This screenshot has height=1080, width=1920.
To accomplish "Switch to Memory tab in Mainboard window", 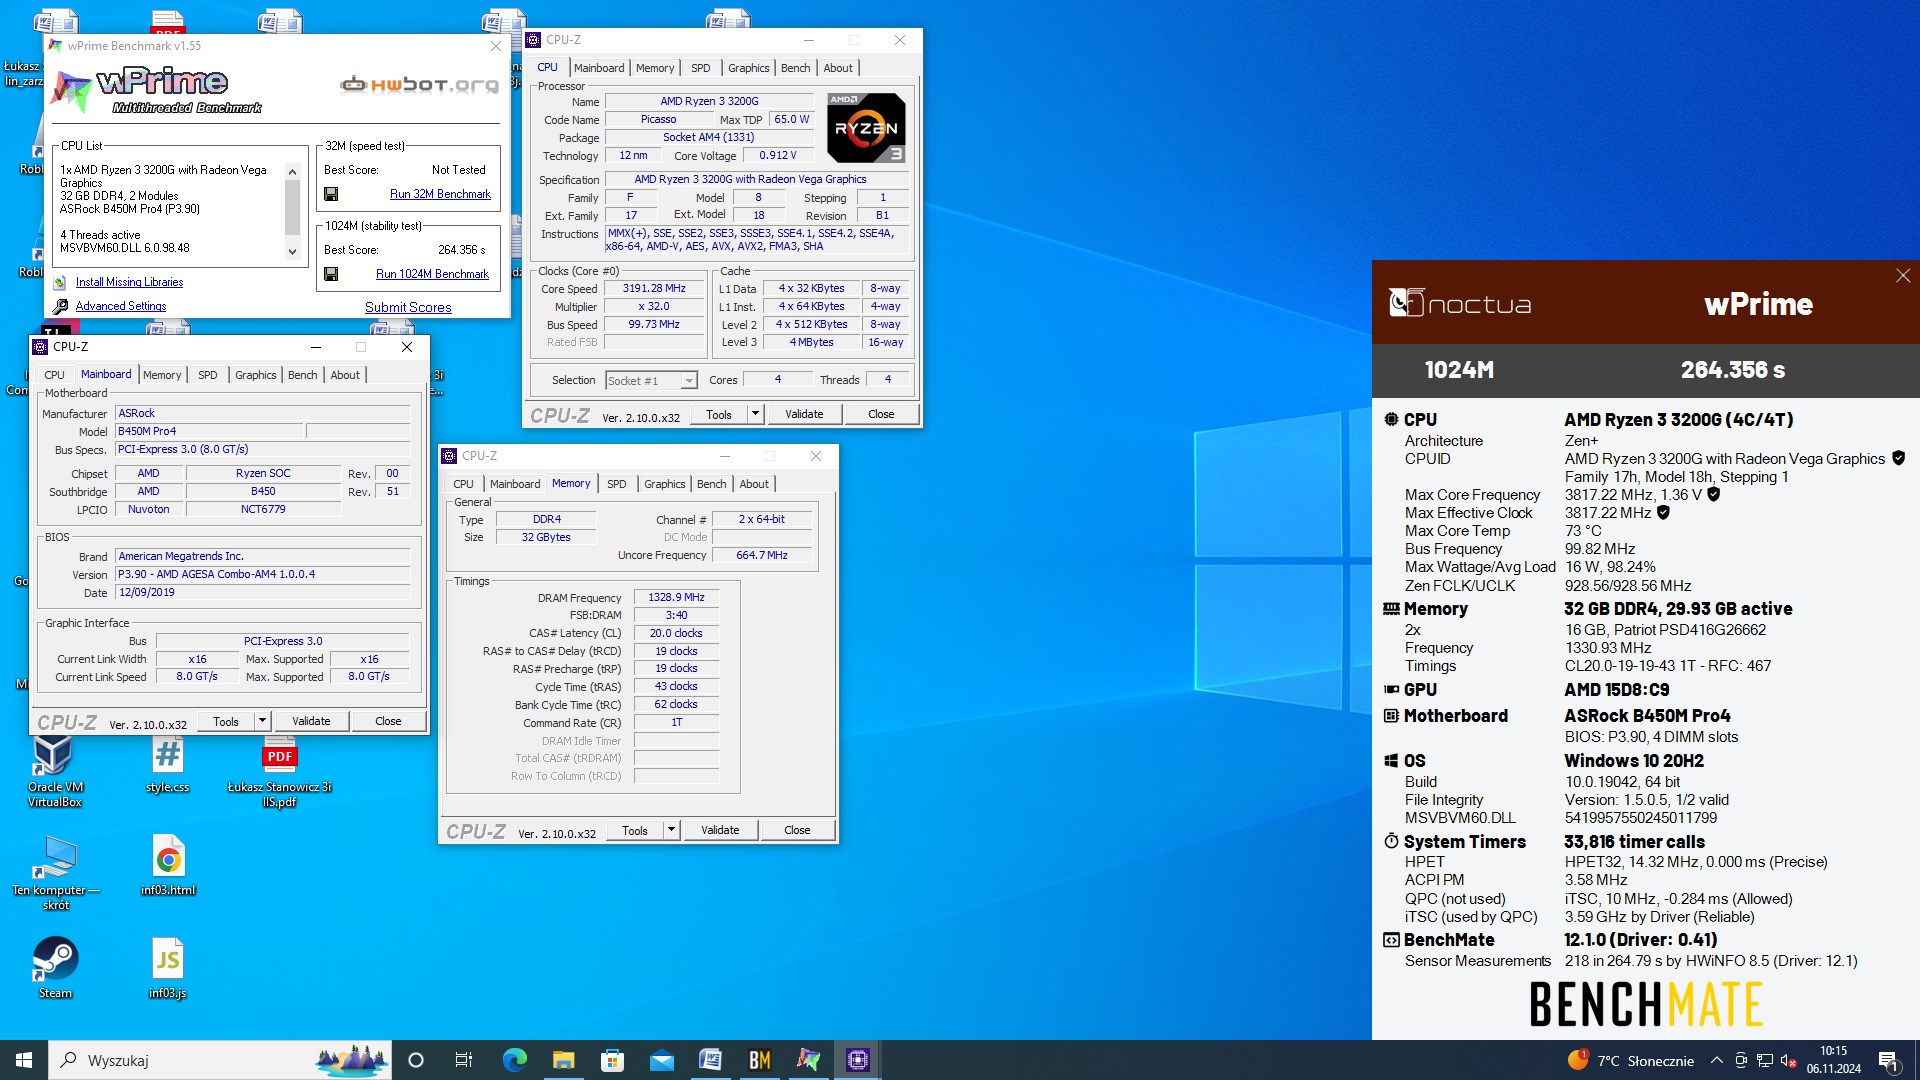I will pyautogui.click(x=162, y=375).
